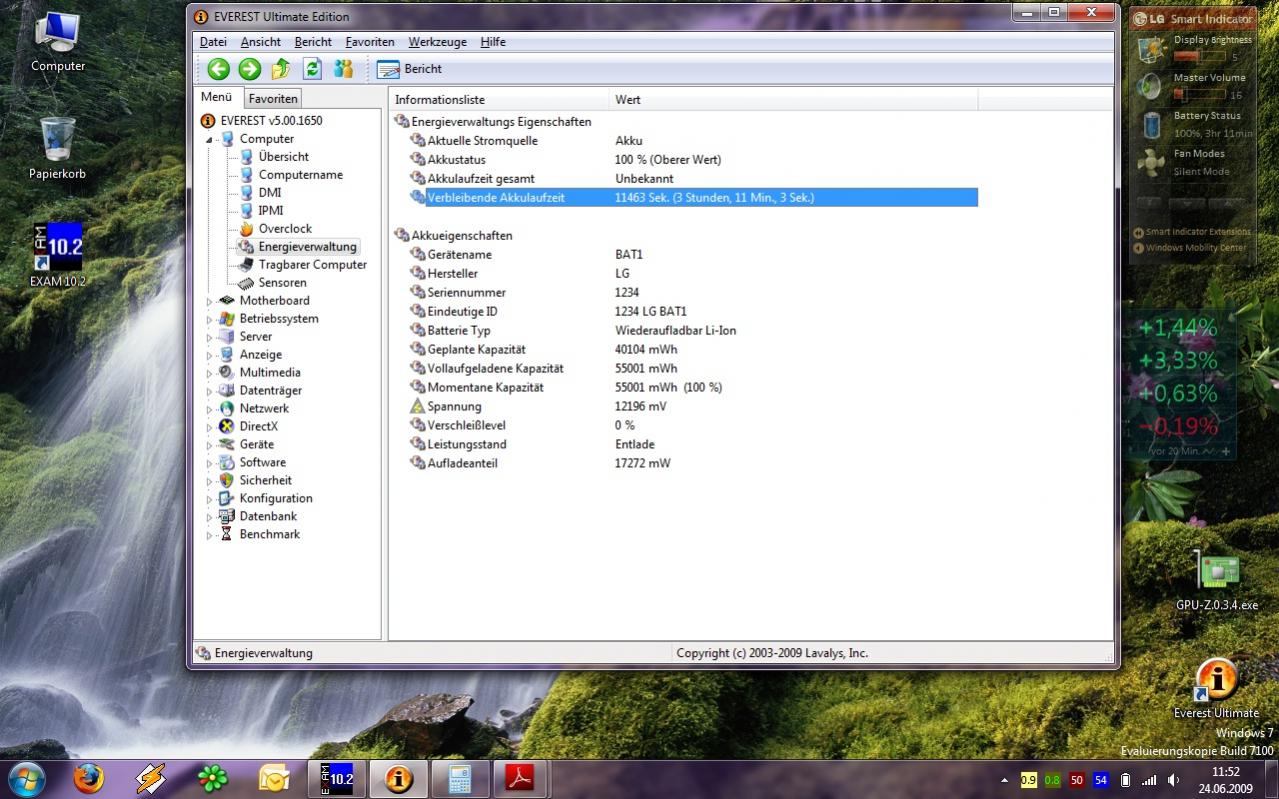The image size is (1279, 799).
Task: Expand the Betriebssystem tree node
Action: [x=210, y=319]
